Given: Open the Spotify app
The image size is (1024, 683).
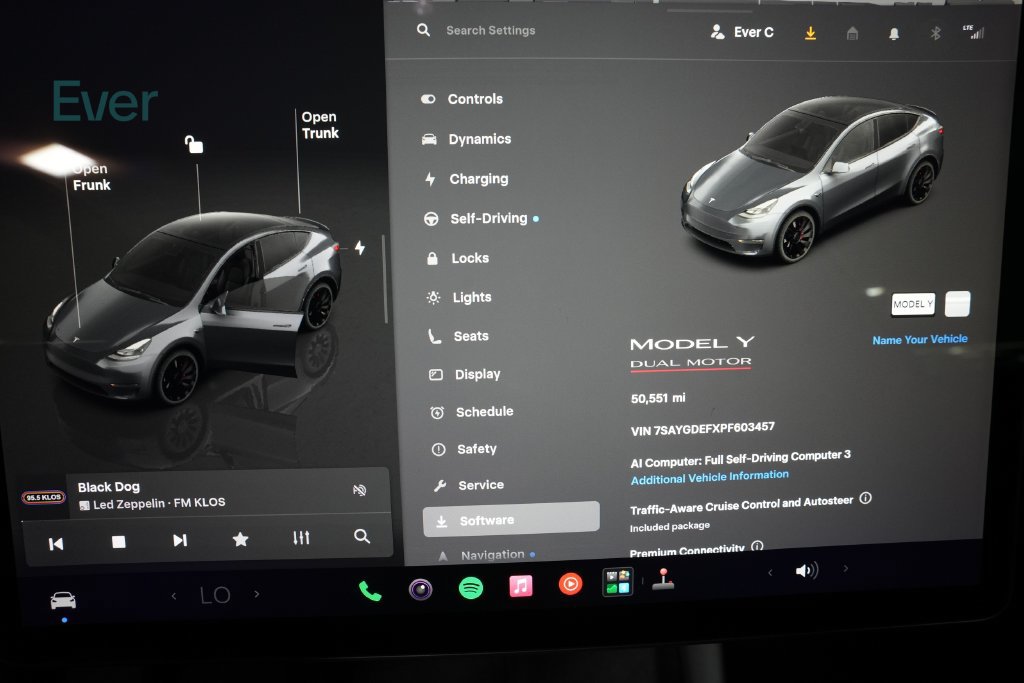Looking at the screenshot, I should [x=471, y=588].
